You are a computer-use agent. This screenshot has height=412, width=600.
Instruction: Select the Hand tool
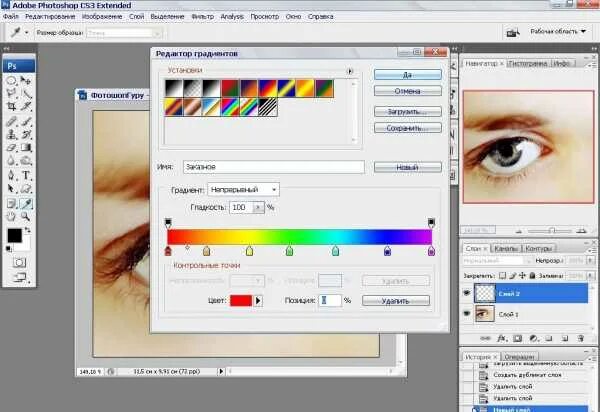pos(11,217)
